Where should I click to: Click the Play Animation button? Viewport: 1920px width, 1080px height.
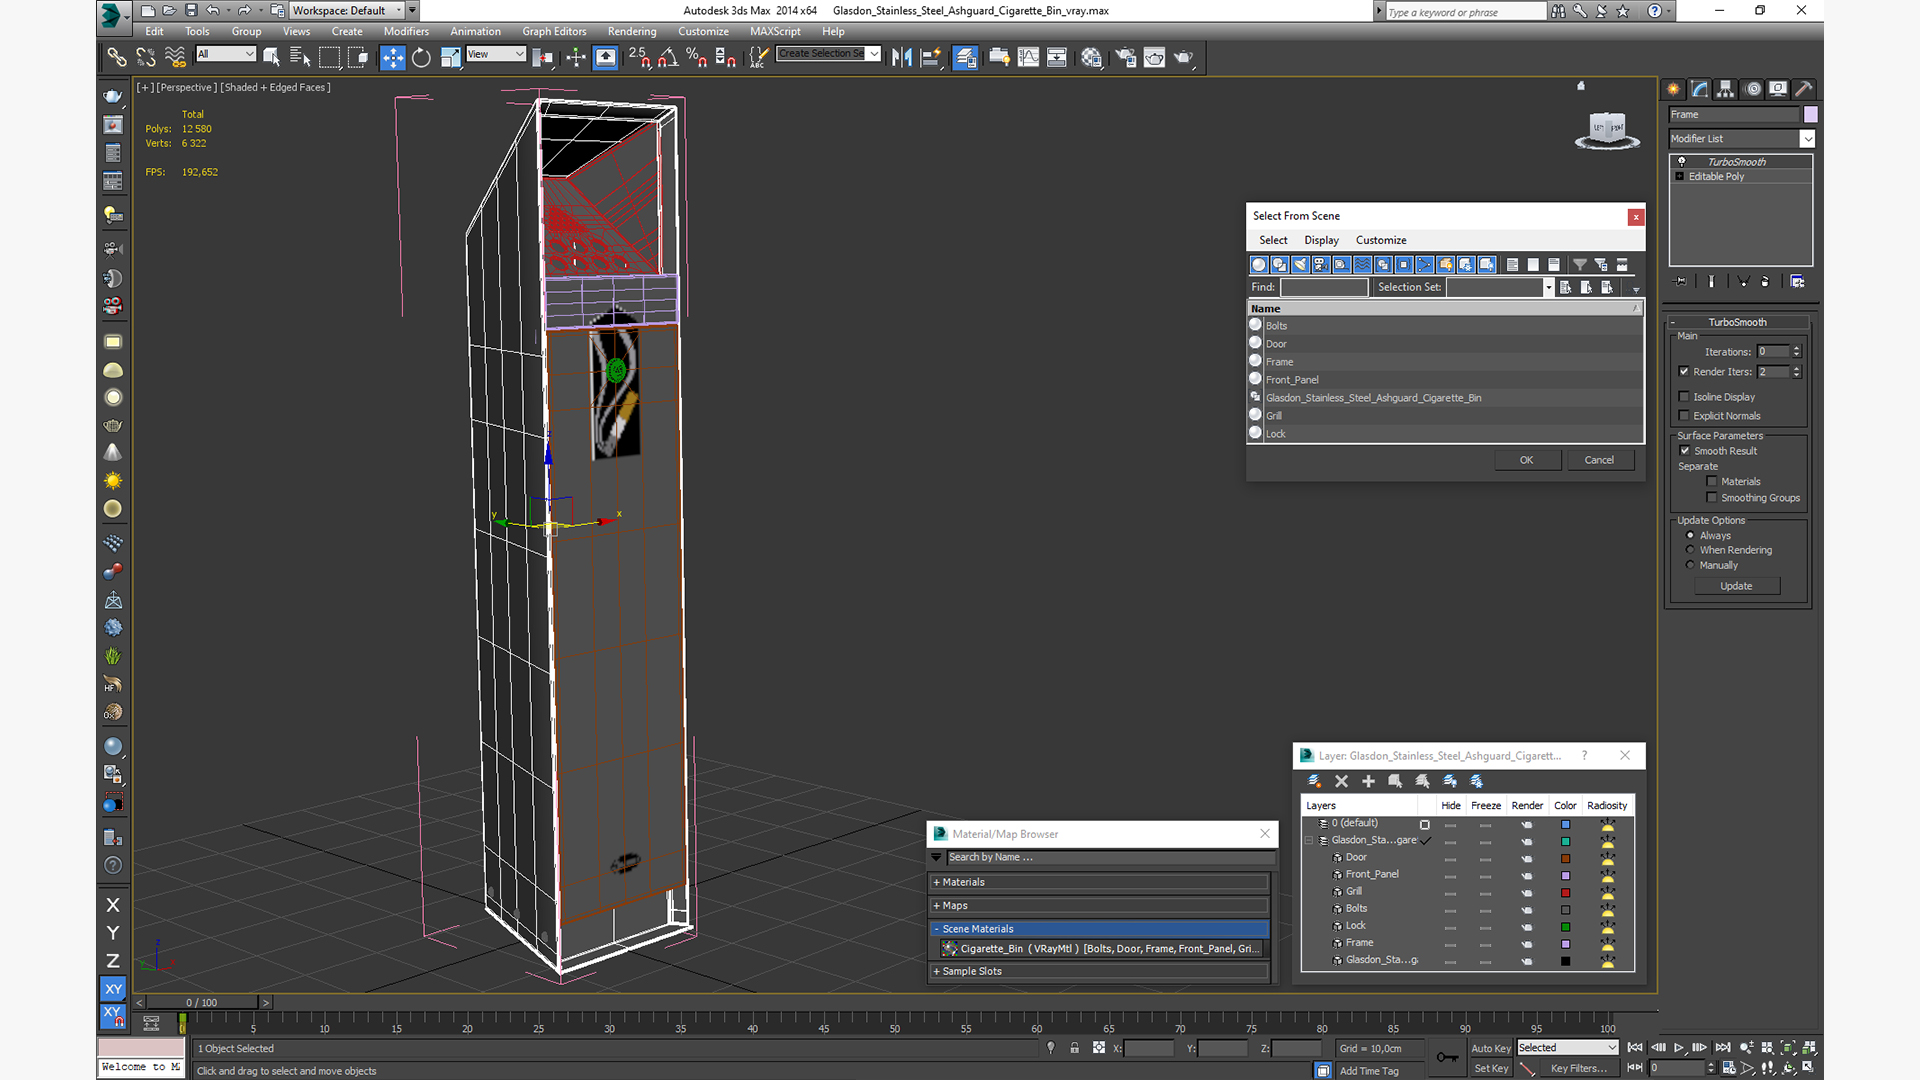(x=1679, y=1048)
